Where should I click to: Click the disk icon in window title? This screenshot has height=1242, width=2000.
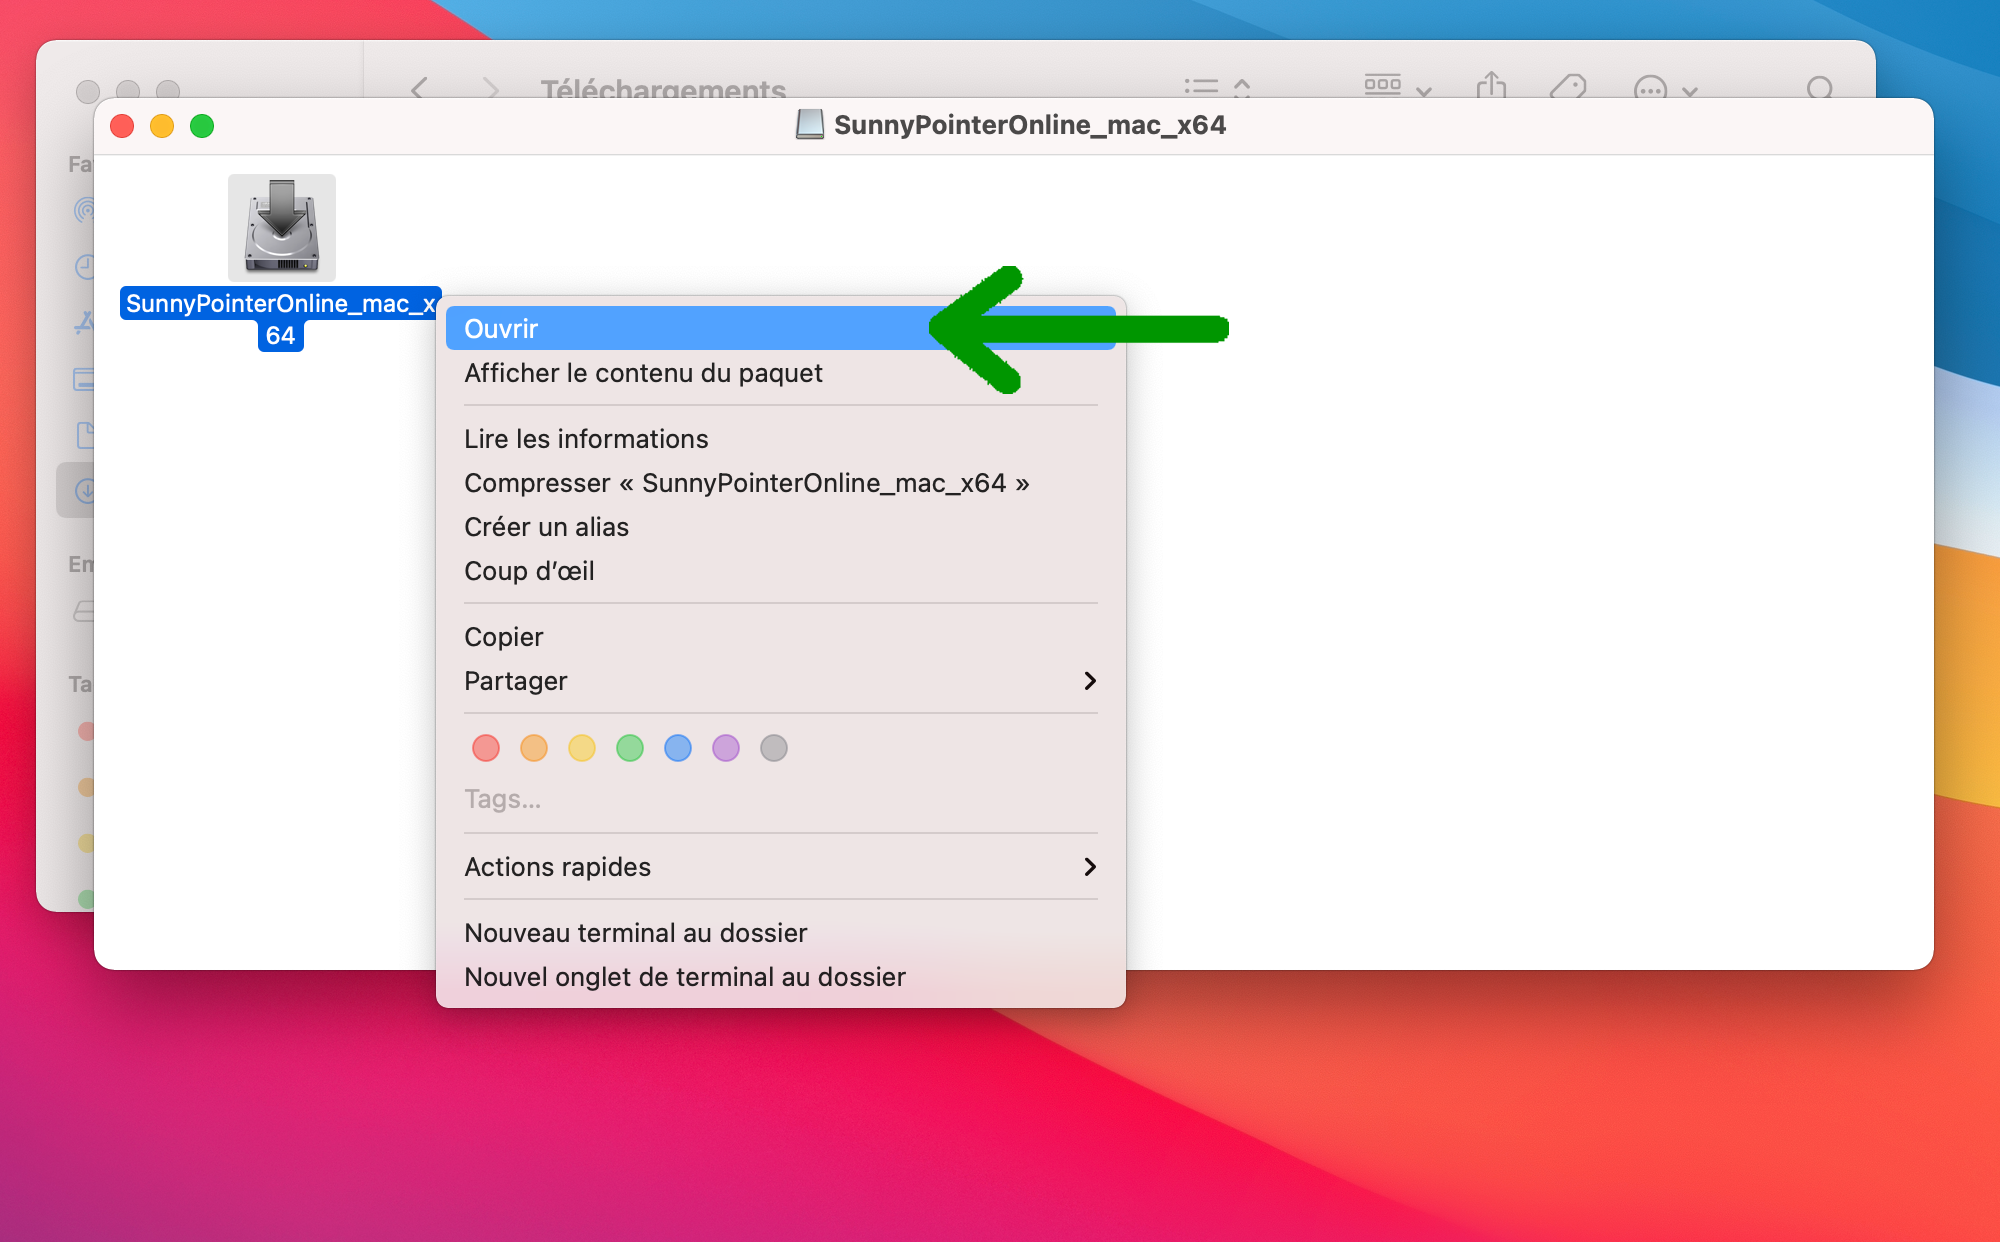(809, 125)
